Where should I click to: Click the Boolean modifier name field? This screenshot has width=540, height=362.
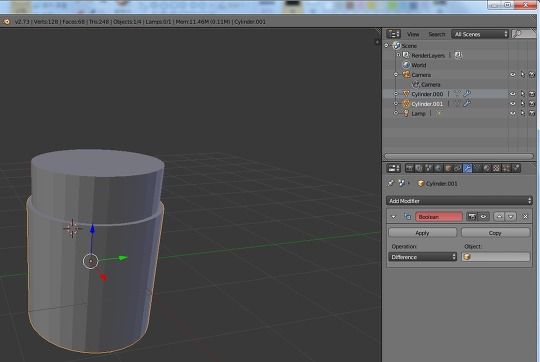click(x=439, y=217)
